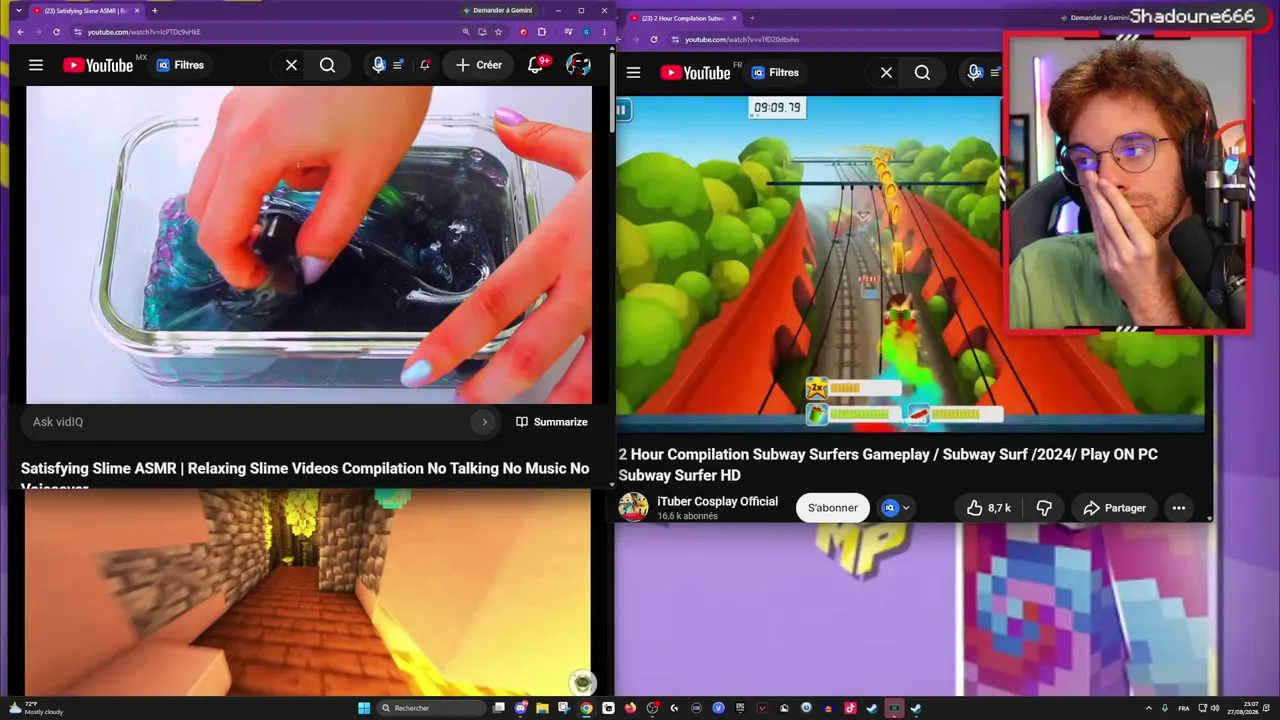Open Chrome from the Windows taskbar
This screenshot has width=1280, height=720.
coord(586,708)
